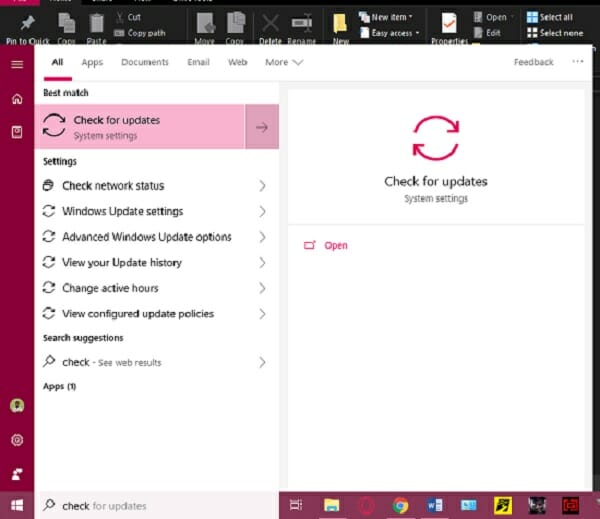The width and height of the screenshot is (600, 519).
Task: Open the Opera browser taskbar icon
Action: point(366,505)
